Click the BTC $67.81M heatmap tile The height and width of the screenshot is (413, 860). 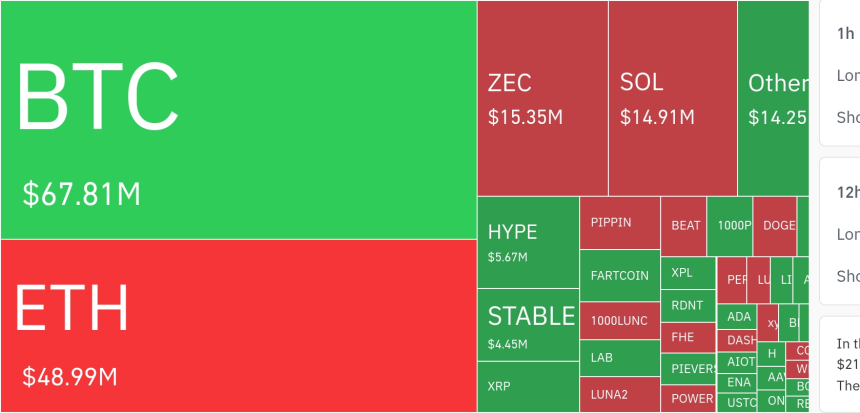[x=238, y=120]
